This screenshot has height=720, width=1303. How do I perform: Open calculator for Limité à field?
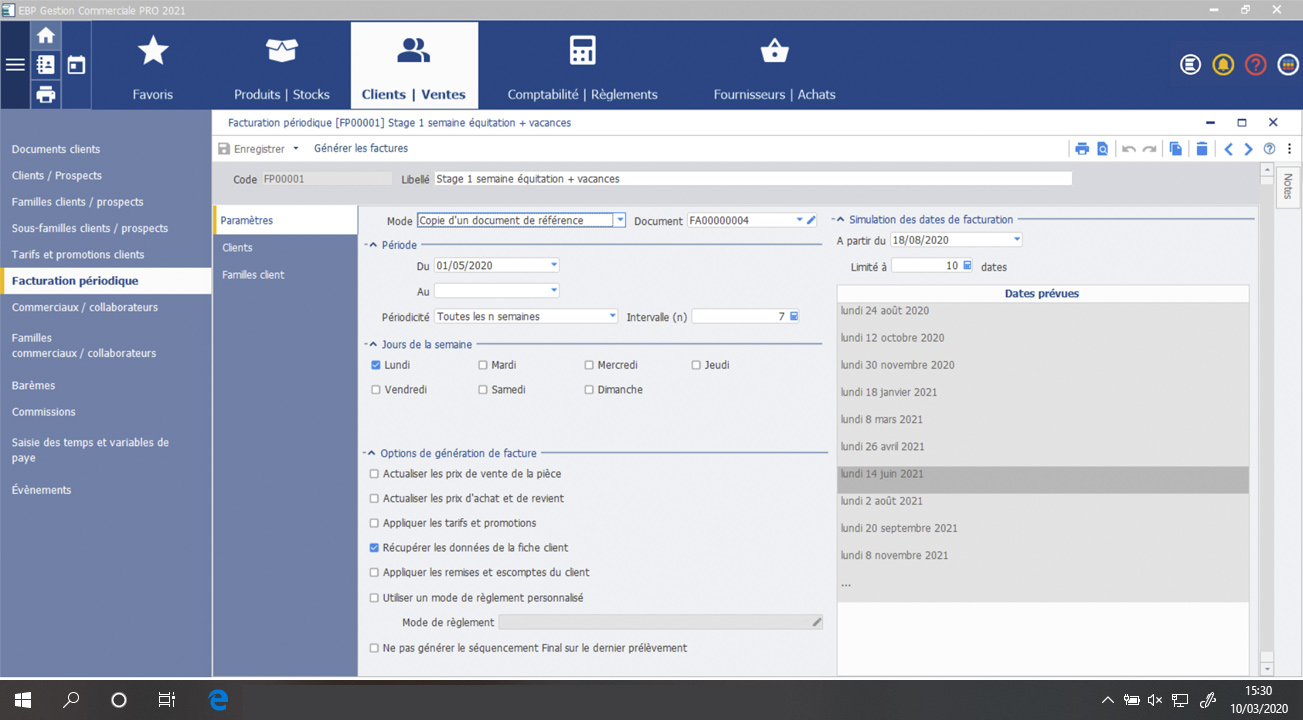click(x=967, y=266)
